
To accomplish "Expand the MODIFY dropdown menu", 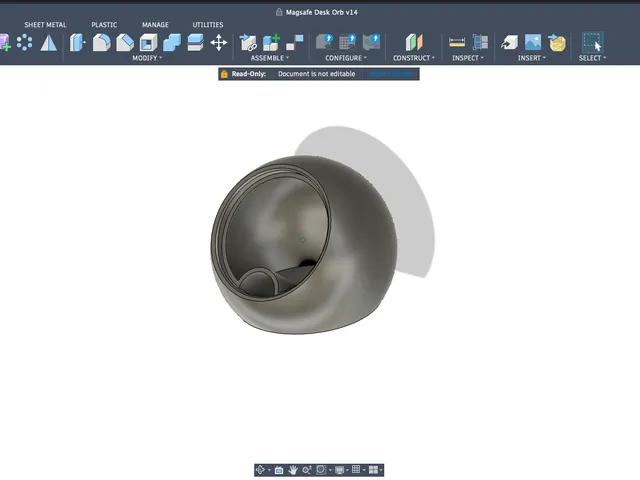I will pyautogui.click(x=147, y=58).
